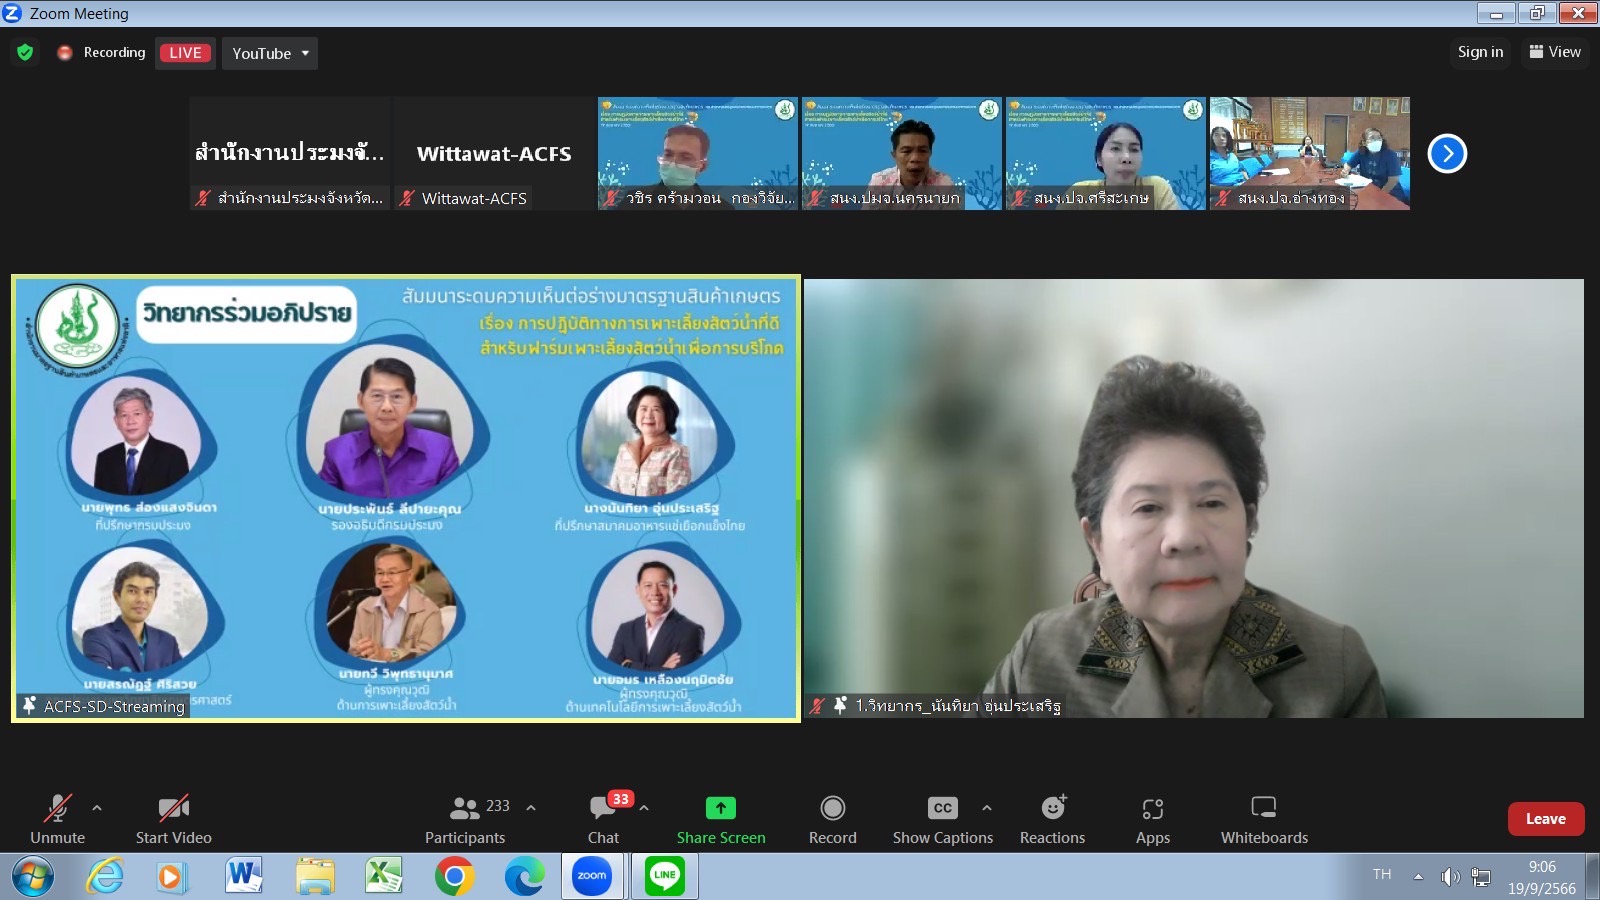Click the ACFS-SD-Streaming pinned name label
The height and width of the screenshot is (900, 1600).
point(114,706)
